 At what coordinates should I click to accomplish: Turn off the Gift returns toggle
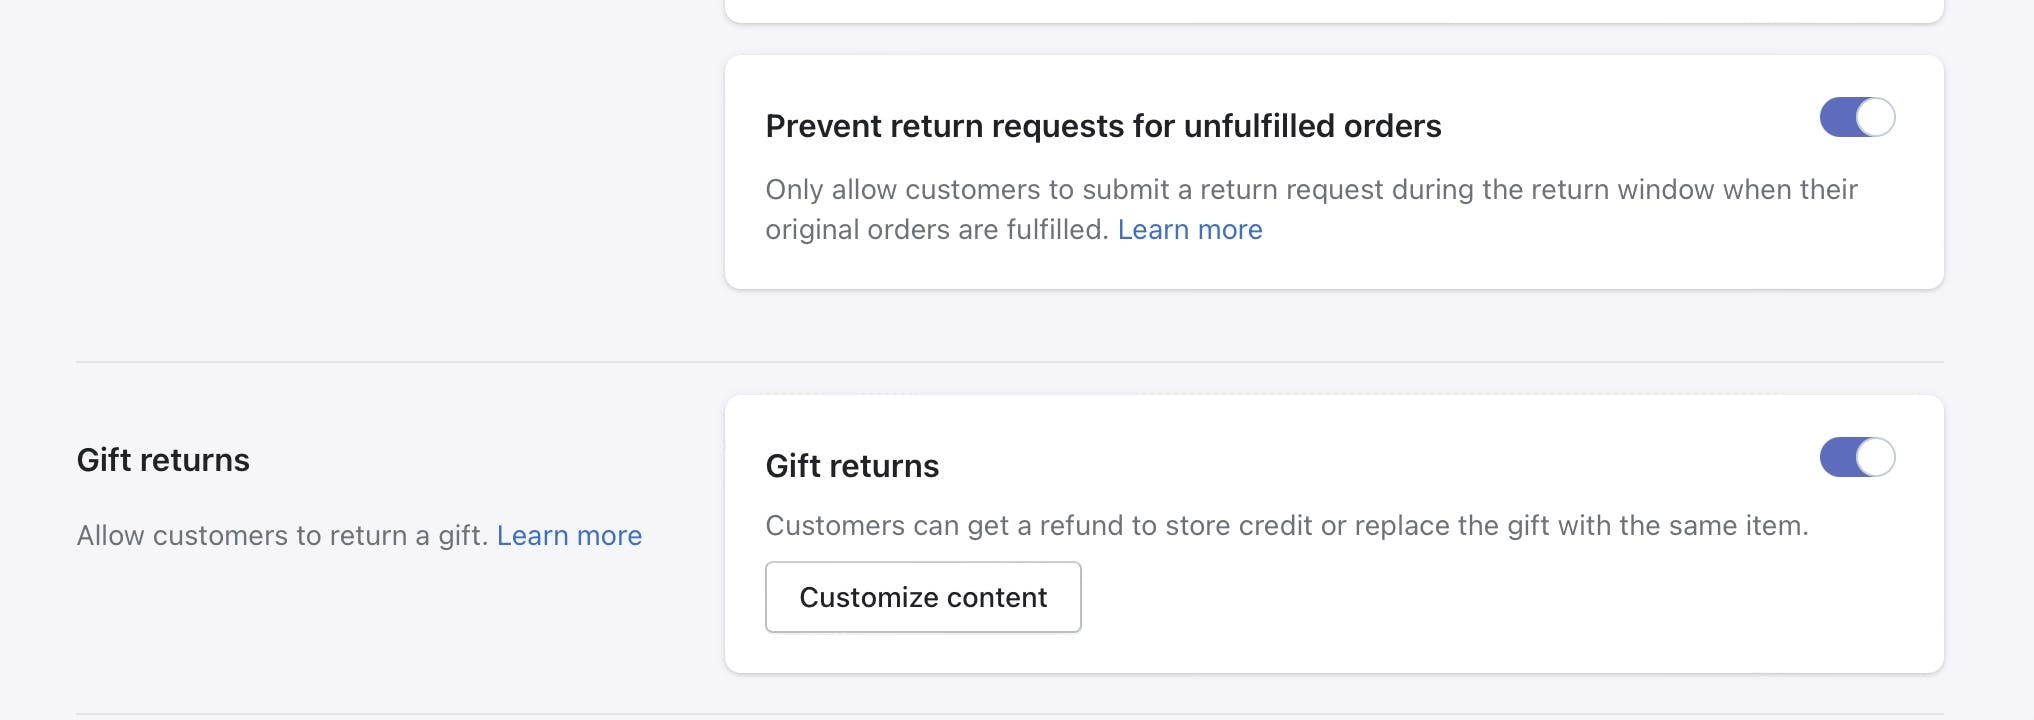[1857, 457]
